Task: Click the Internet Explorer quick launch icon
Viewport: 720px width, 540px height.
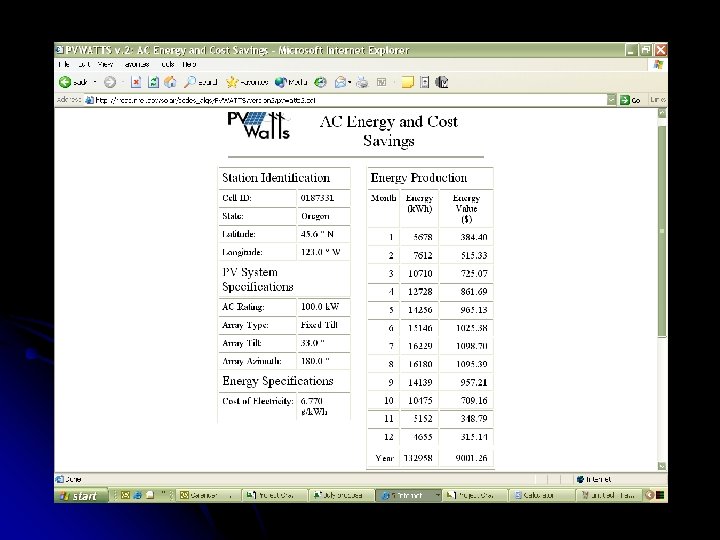Action: (x=137, y=495)
